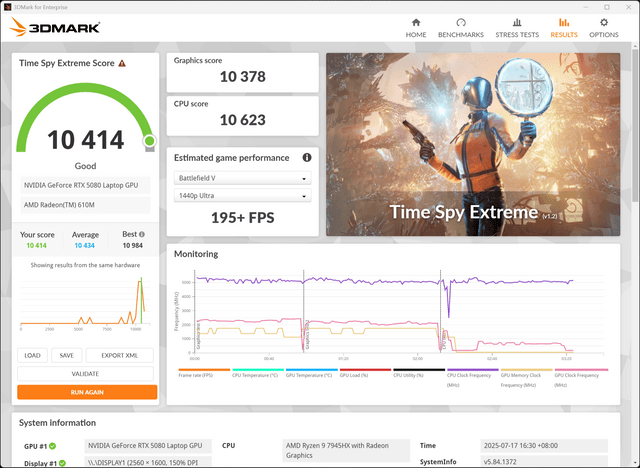The height and width of the screenshot is (468, 640).
Task: Open the Battlefield V game dropdown
Action: click(x=242, y=178)
